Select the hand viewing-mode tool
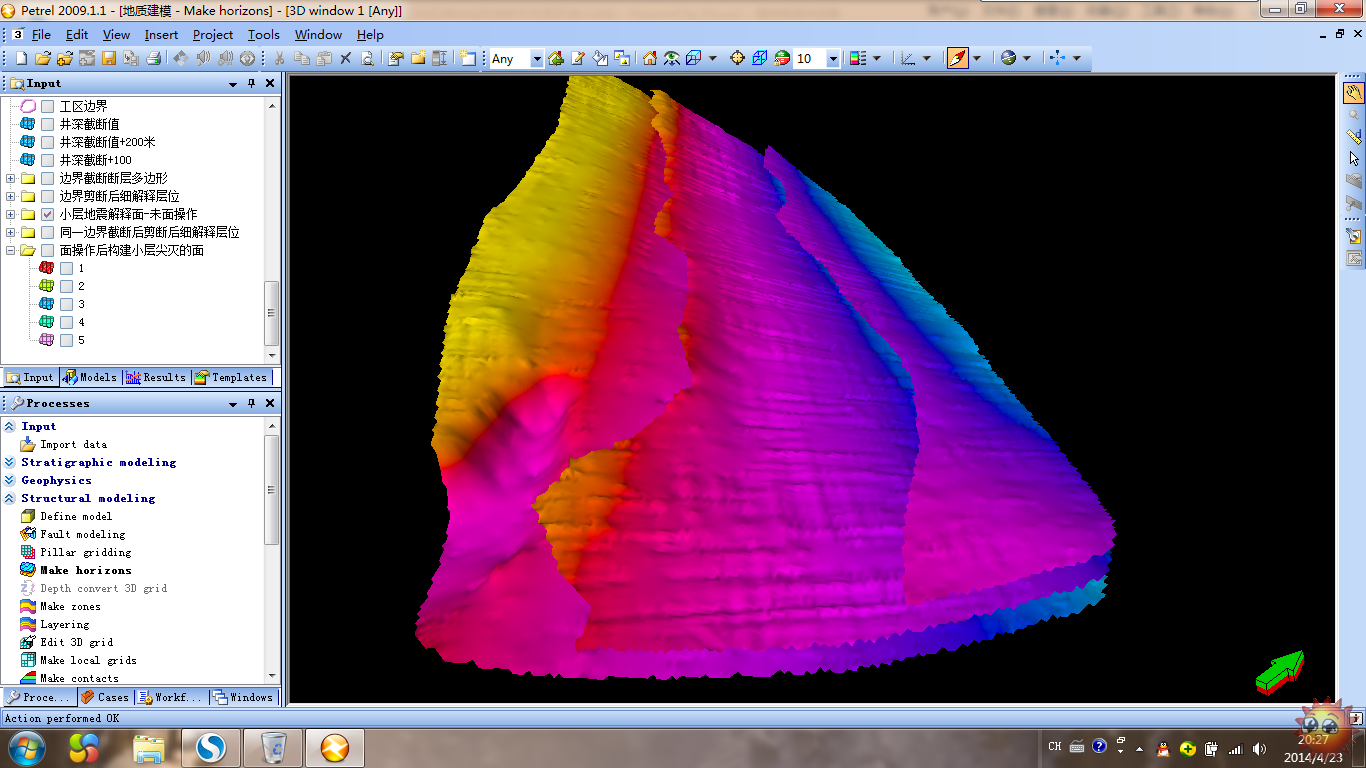The image size is (1366, 768). (1354, 93)
